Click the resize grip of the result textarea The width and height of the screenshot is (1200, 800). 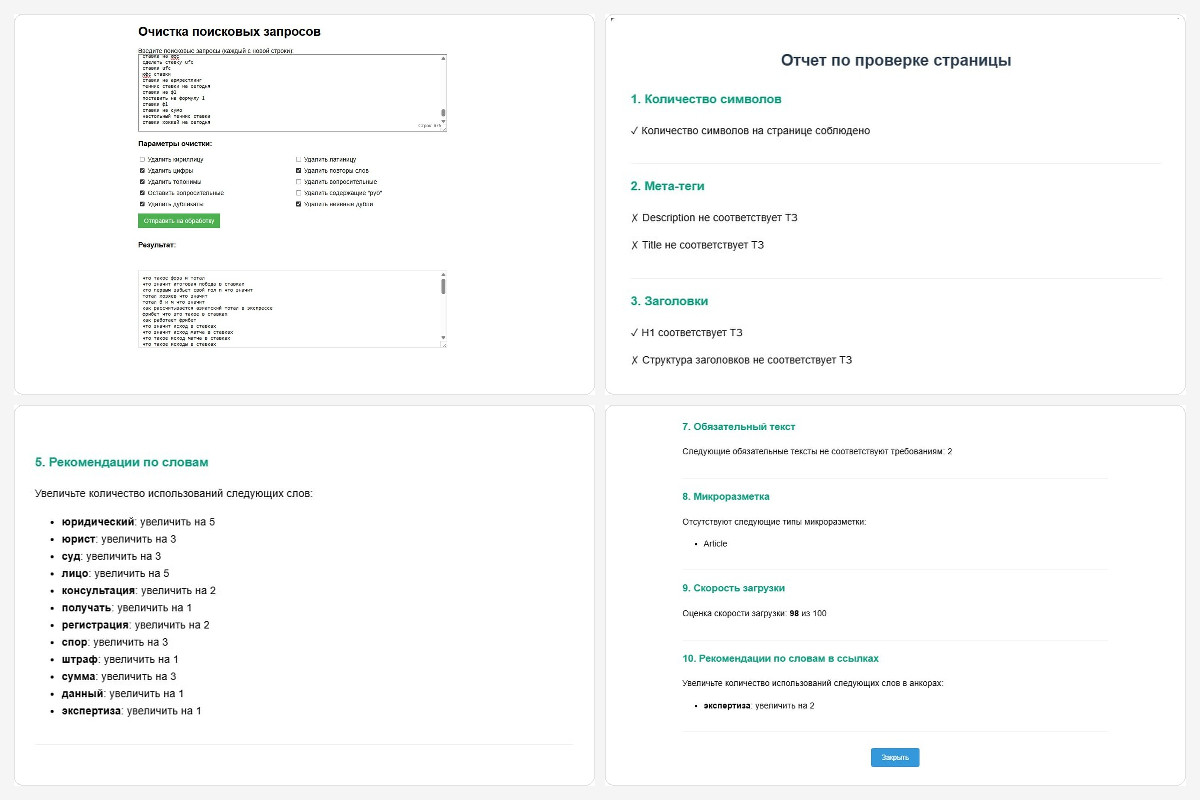[443, 346]
